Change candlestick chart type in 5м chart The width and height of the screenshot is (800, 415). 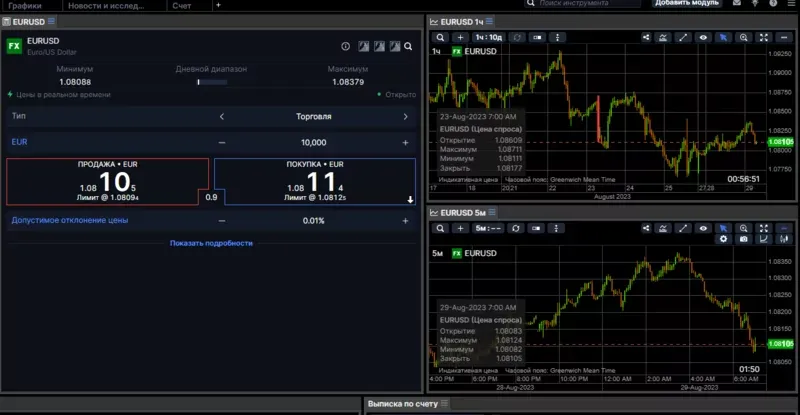click(784, 239)
